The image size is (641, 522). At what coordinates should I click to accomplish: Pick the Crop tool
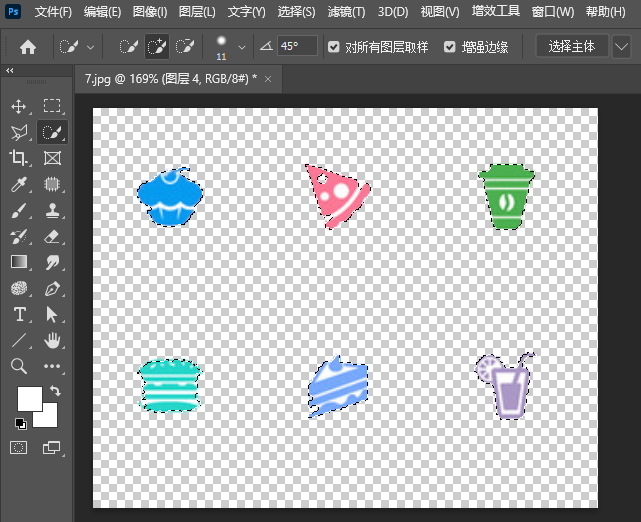click(18, 158)
